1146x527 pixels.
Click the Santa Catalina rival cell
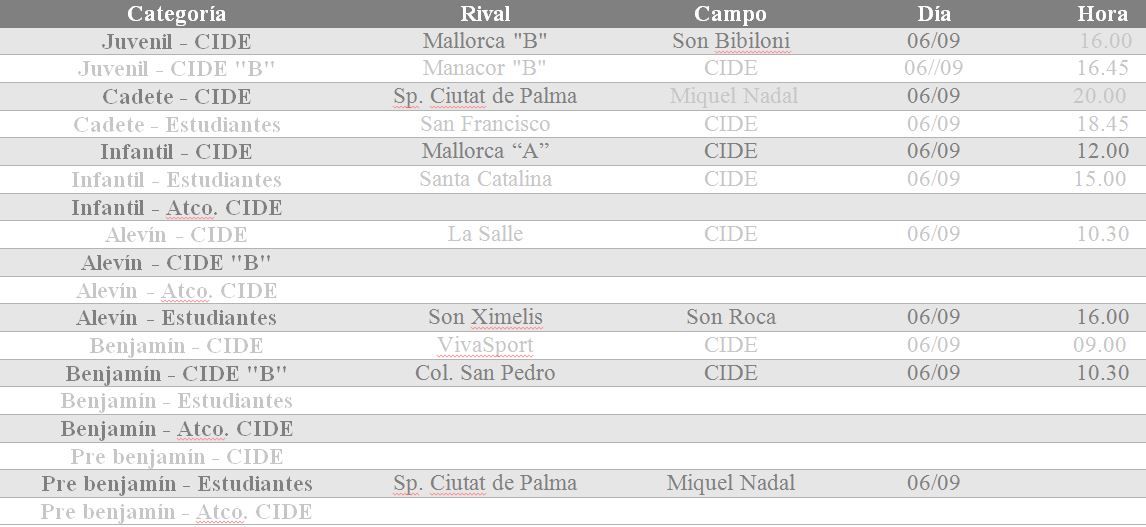coord(485,179)
